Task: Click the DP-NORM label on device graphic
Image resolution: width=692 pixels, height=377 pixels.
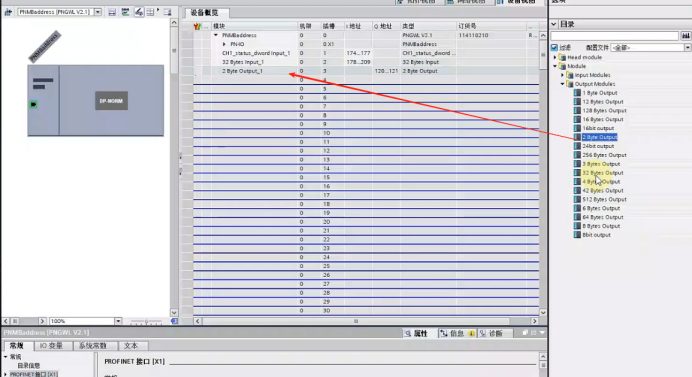Action: click(111, 101)
